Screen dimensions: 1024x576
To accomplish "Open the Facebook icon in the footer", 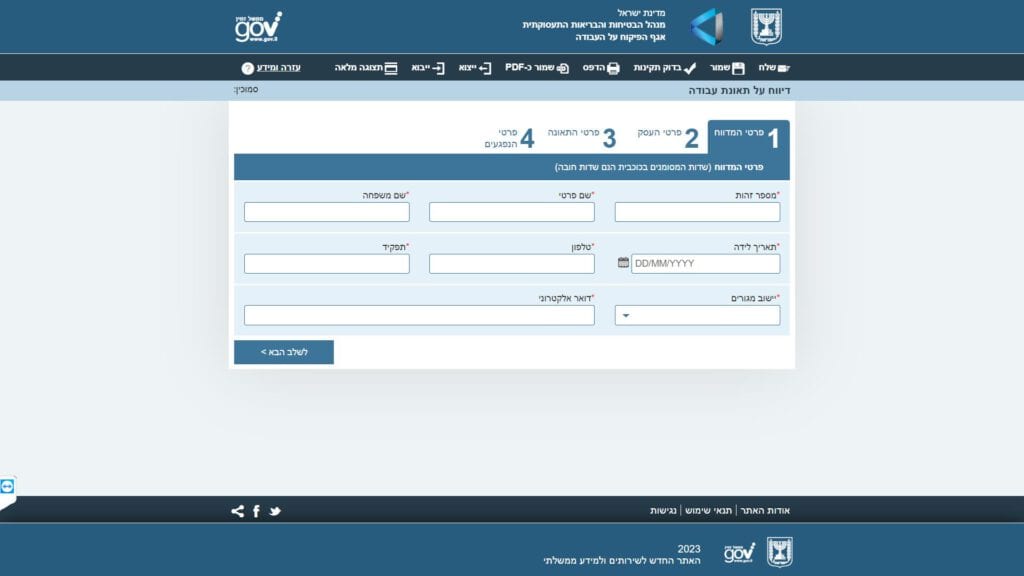I will tap(256, 511).
